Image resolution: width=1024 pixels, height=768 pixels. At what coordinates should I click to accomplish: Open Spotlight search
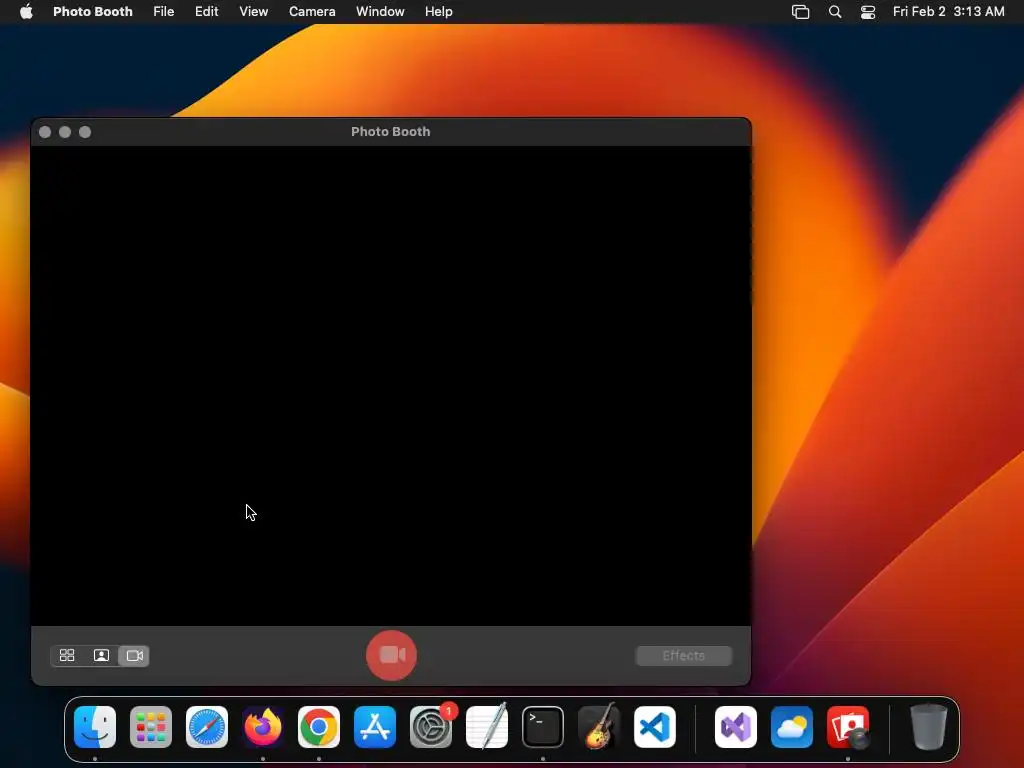[835, 12]
